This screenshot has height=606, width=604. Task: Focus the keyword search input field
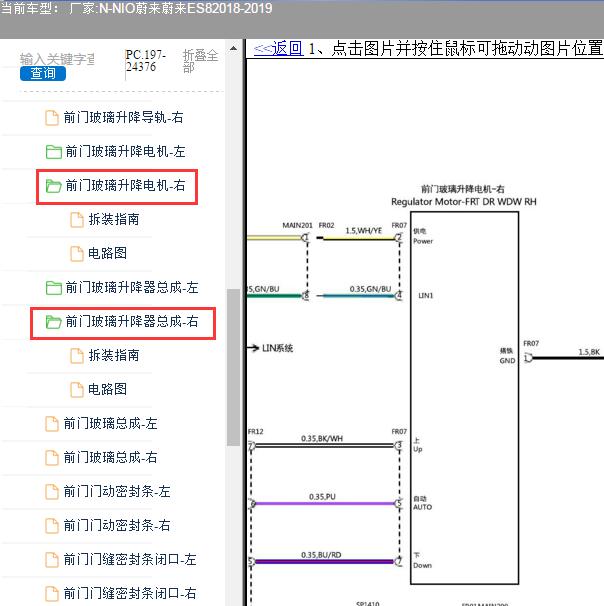pos(57,59)
